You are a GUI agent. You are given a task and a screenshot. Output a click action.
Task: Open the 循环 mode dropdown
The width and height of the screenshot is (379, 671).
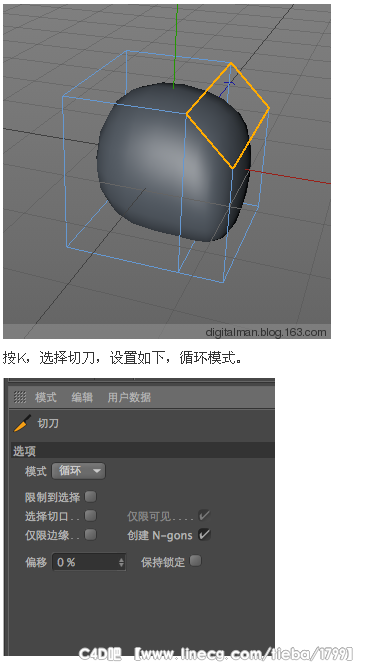79,471
